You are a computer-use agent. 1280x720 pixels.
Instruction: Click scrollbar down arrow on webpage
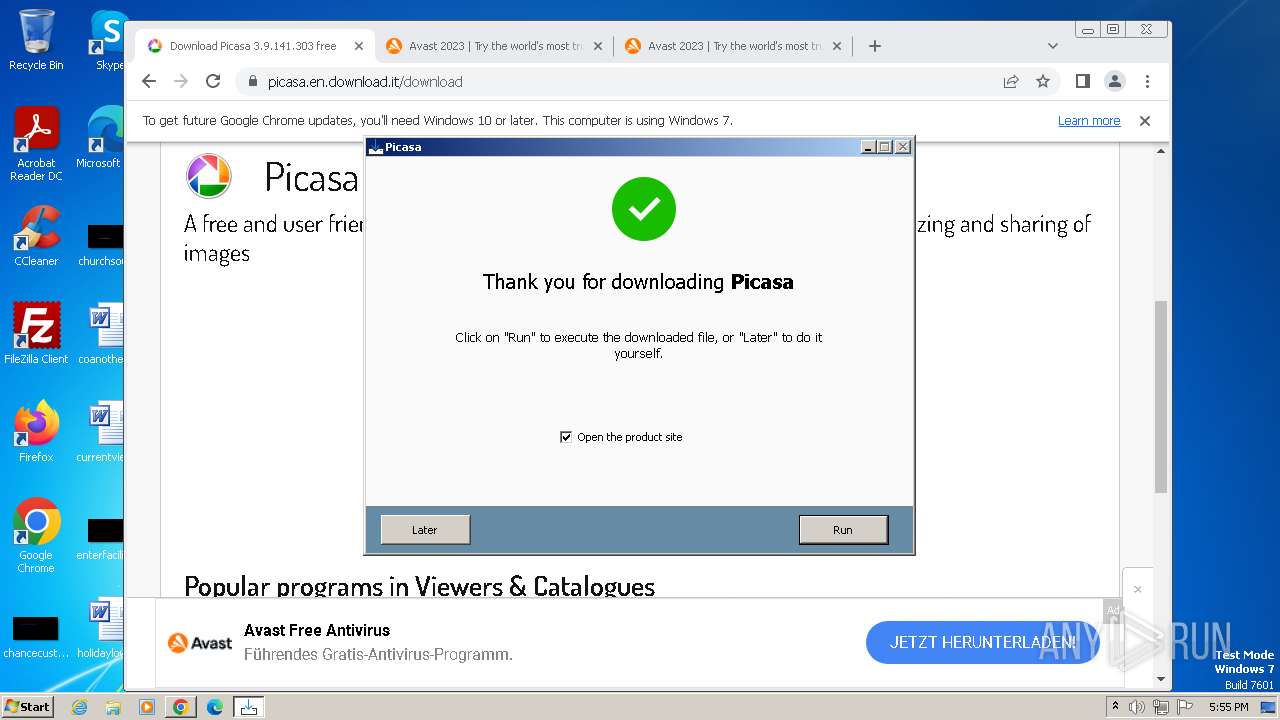click(1160, 679)
